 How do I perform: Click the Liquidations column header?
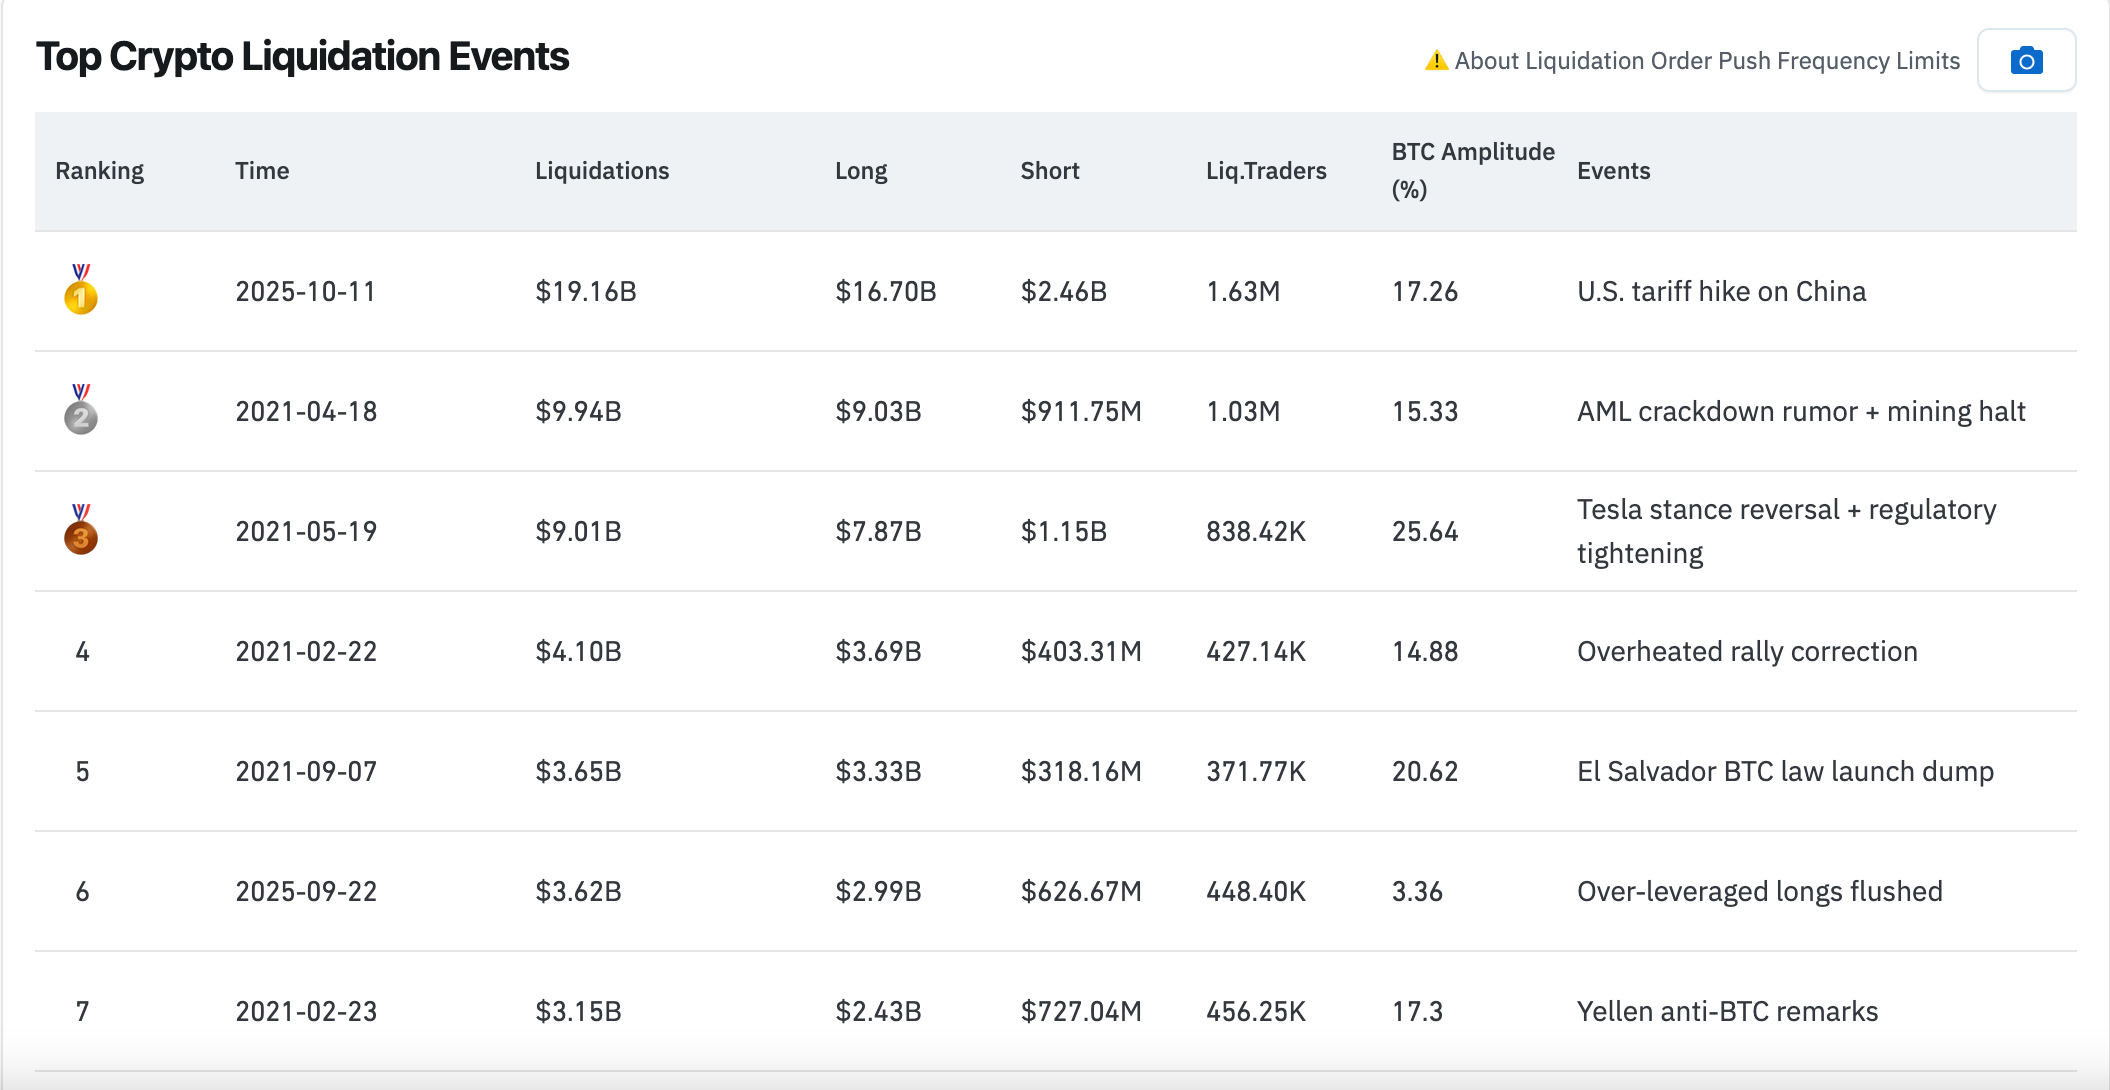pos(602,171)
